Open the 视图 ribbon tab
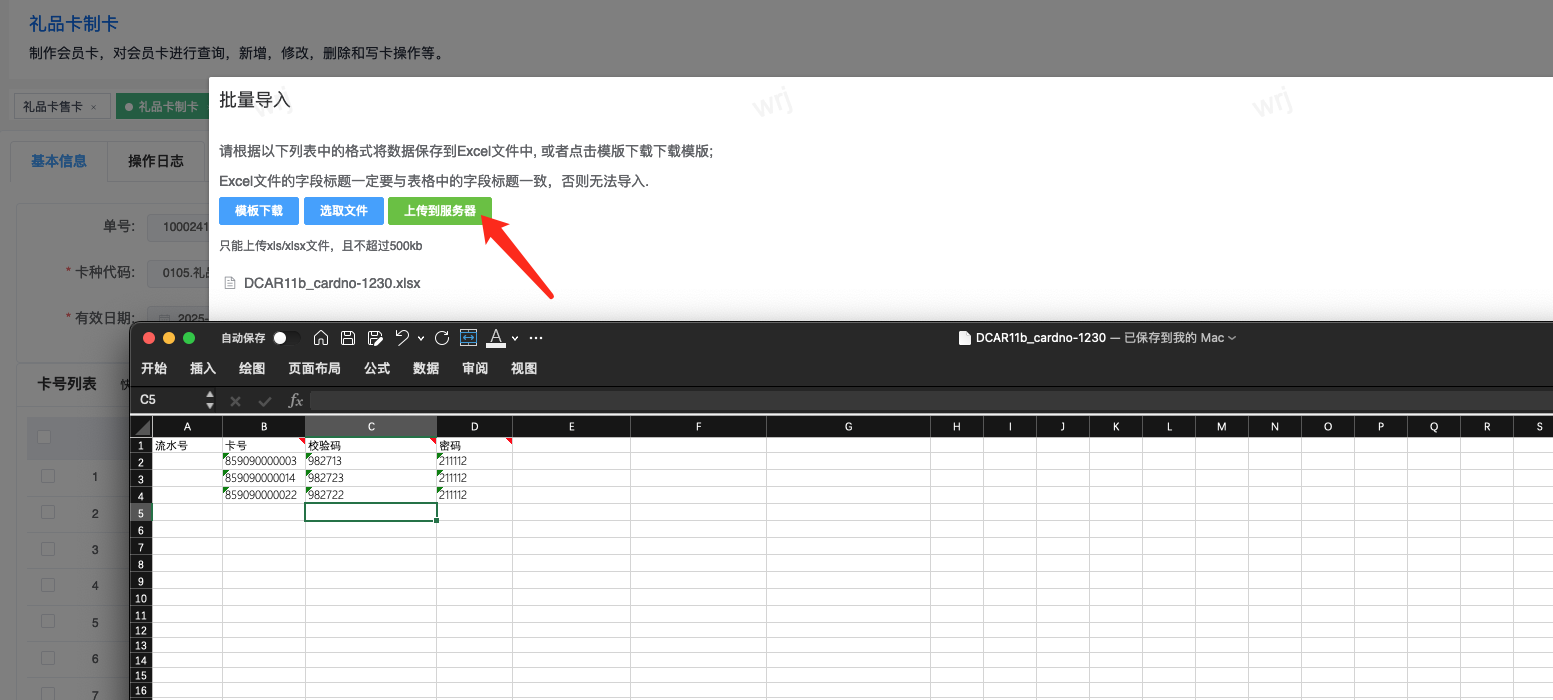 click(524, 368)
